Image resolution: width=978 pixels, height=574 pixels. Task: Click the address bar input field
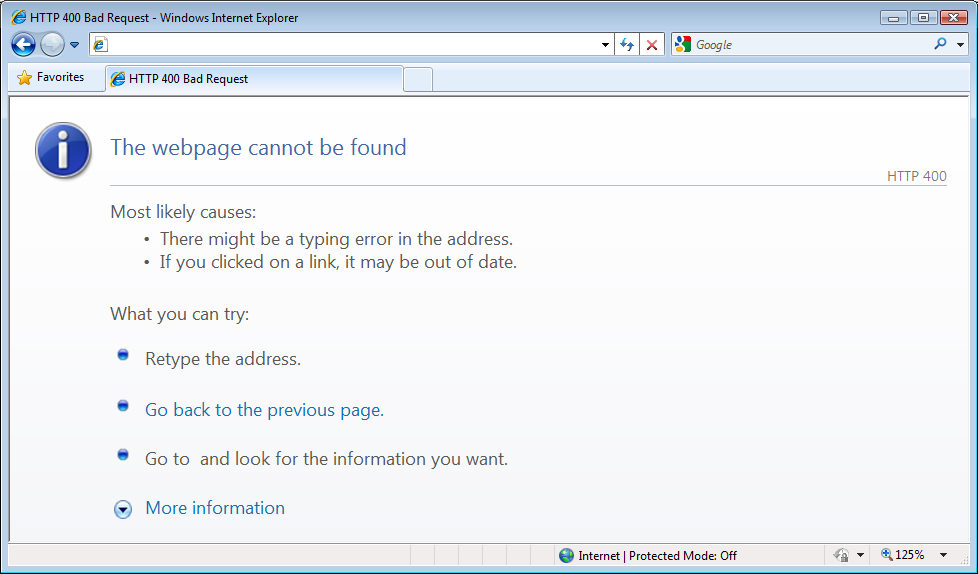point(345,45)
